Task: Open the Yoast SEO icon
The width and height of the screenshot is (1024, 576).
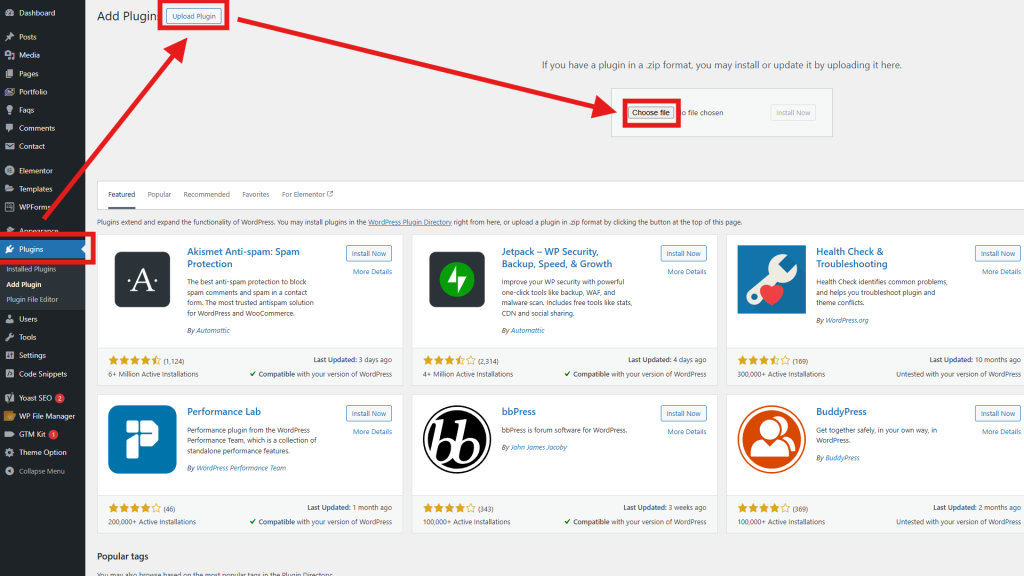Action: [10, 397]
